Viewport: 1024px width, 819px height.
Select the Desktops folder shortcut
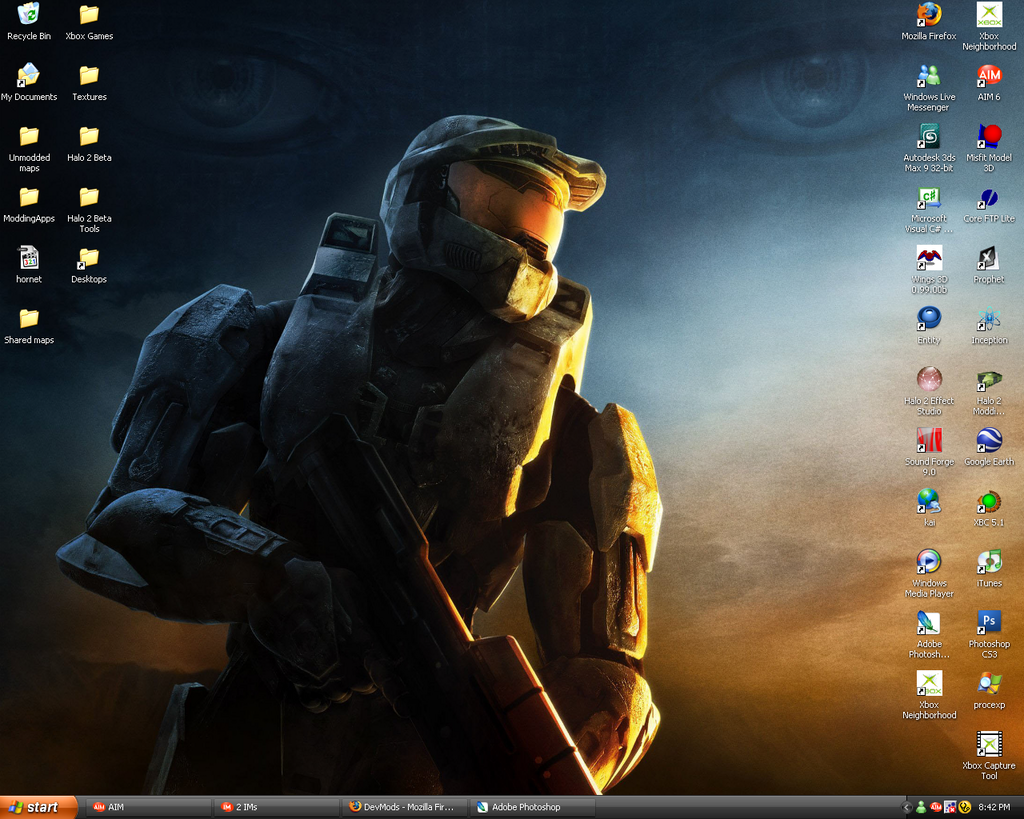pos(89,265)
